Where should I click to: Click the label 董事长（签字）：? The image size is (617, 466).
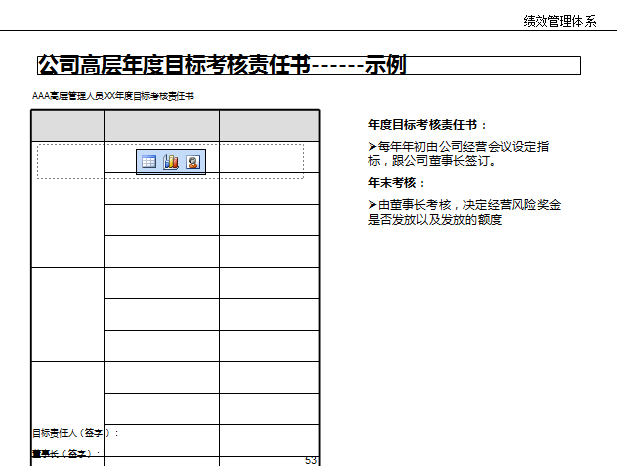pyautogui.click(x=66, y=454)
